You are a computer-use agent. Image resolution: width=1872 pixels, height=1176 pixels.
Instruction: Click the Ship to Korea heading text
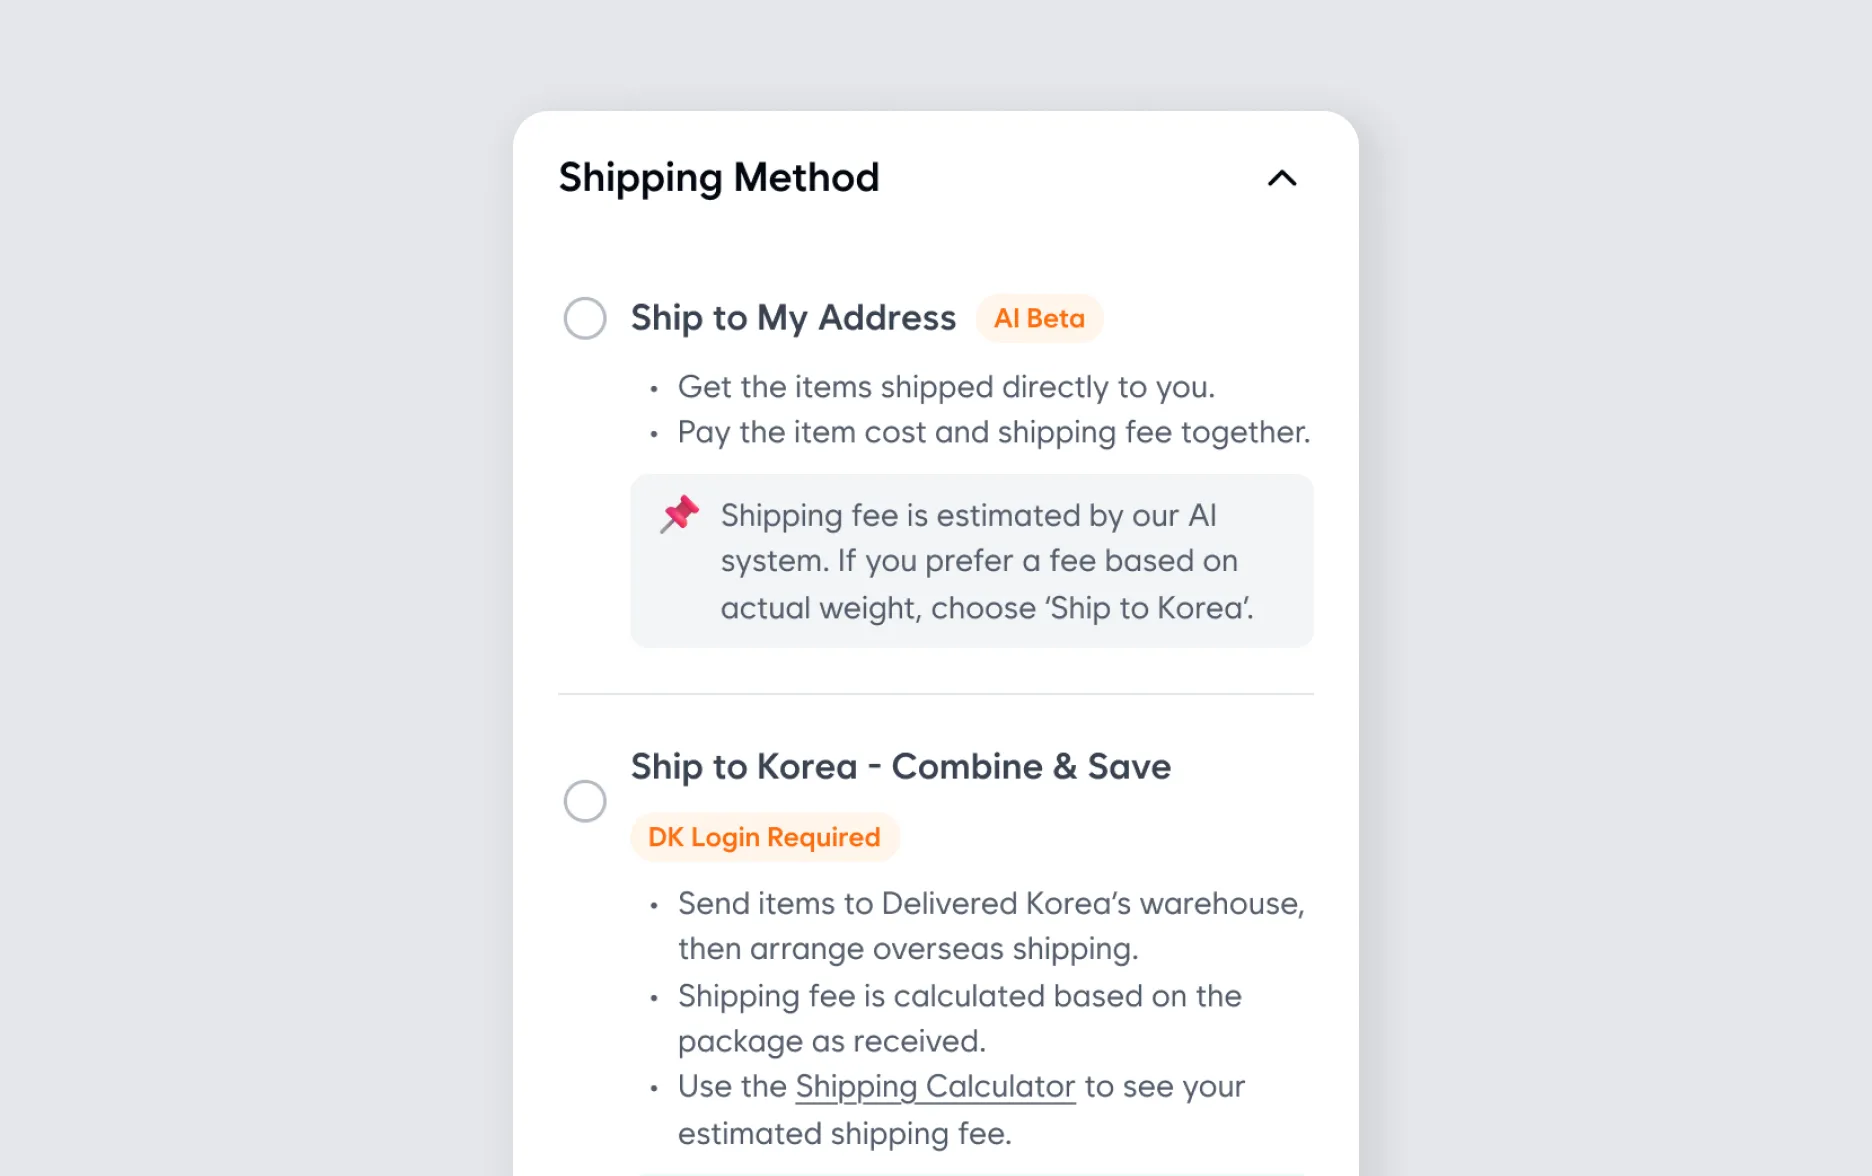coord(899,766)
